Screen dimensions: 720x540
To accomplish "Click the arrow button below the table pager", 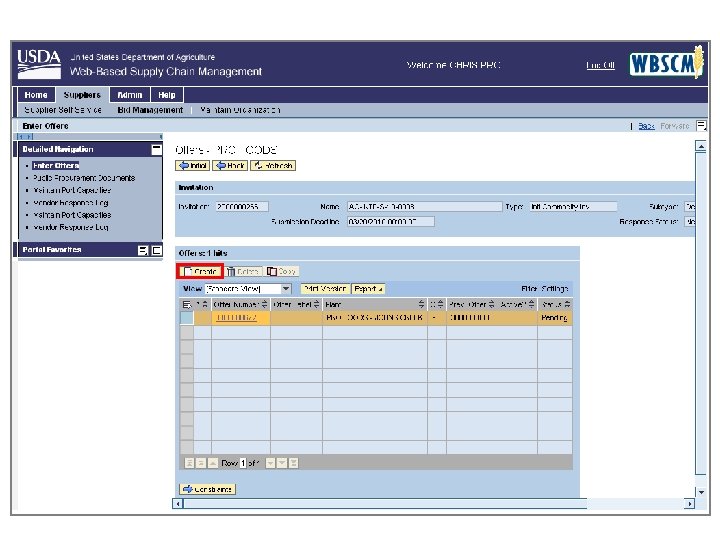I will click(207, 489).
